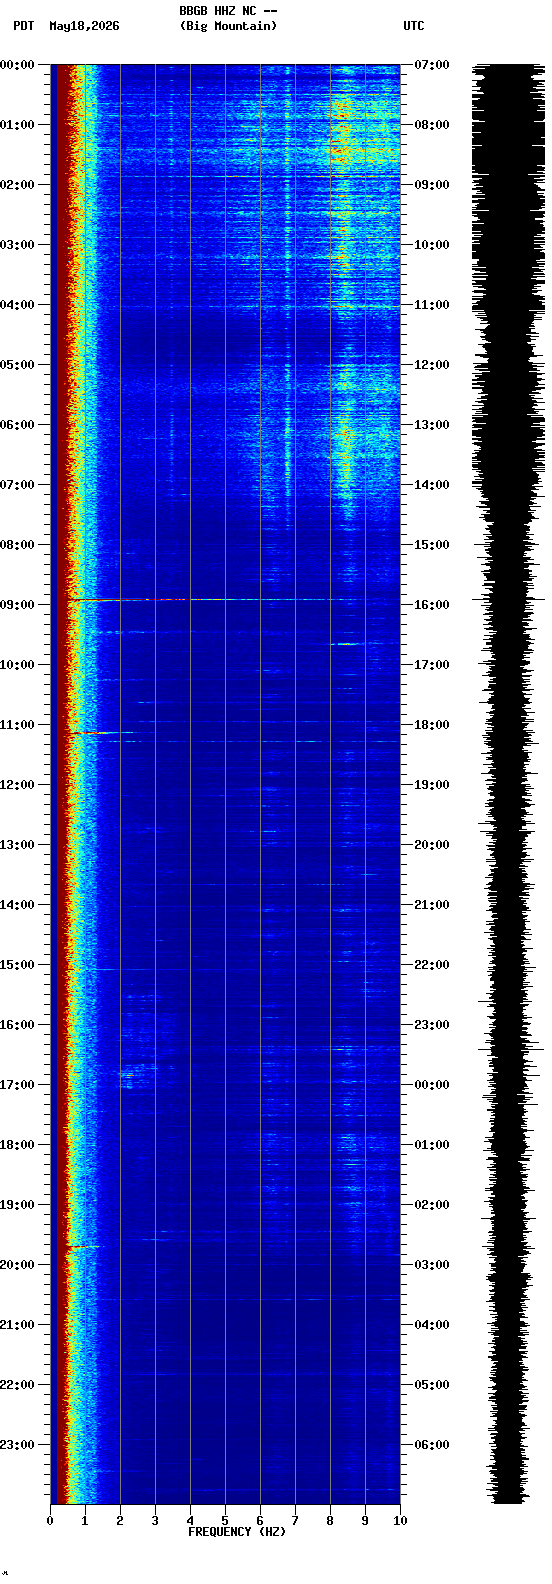This screenshot has height=1584, width=552.
Task: Click the 22:00 PDT time tick label
Action: point(18,1385)
